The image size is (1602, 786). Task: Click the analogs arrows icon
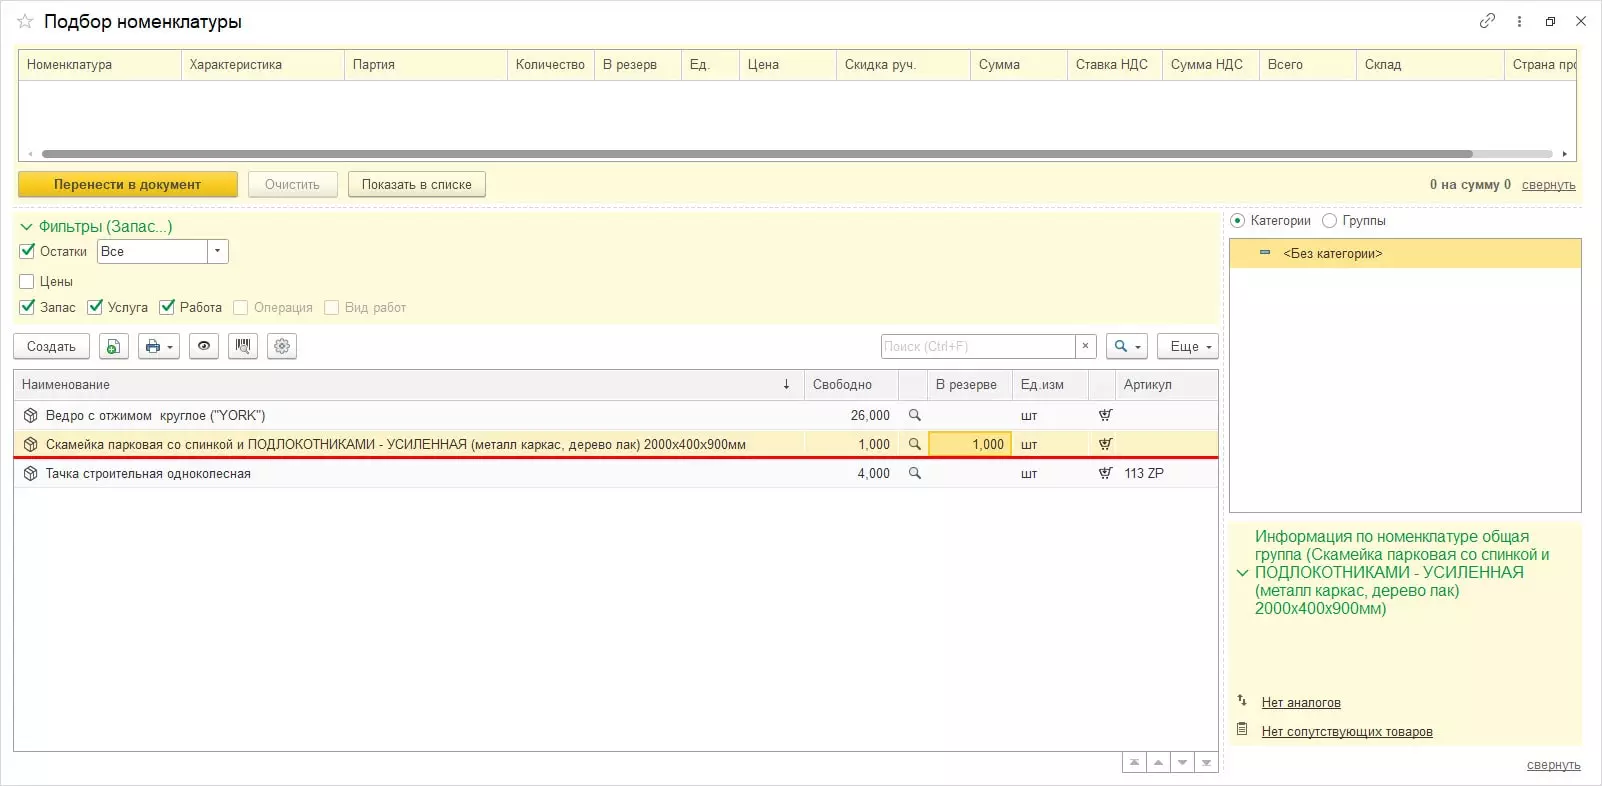click(1242, 701)
